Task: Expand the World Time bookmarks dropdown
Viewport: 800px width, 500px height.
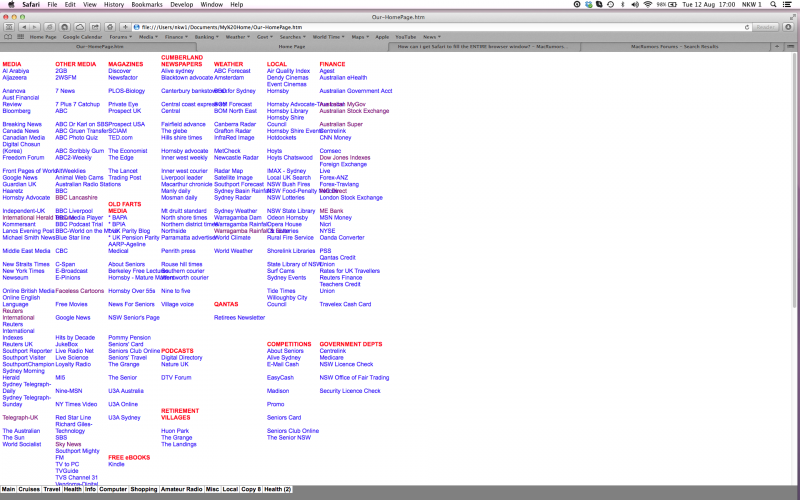Action: (x=329, y=37)
